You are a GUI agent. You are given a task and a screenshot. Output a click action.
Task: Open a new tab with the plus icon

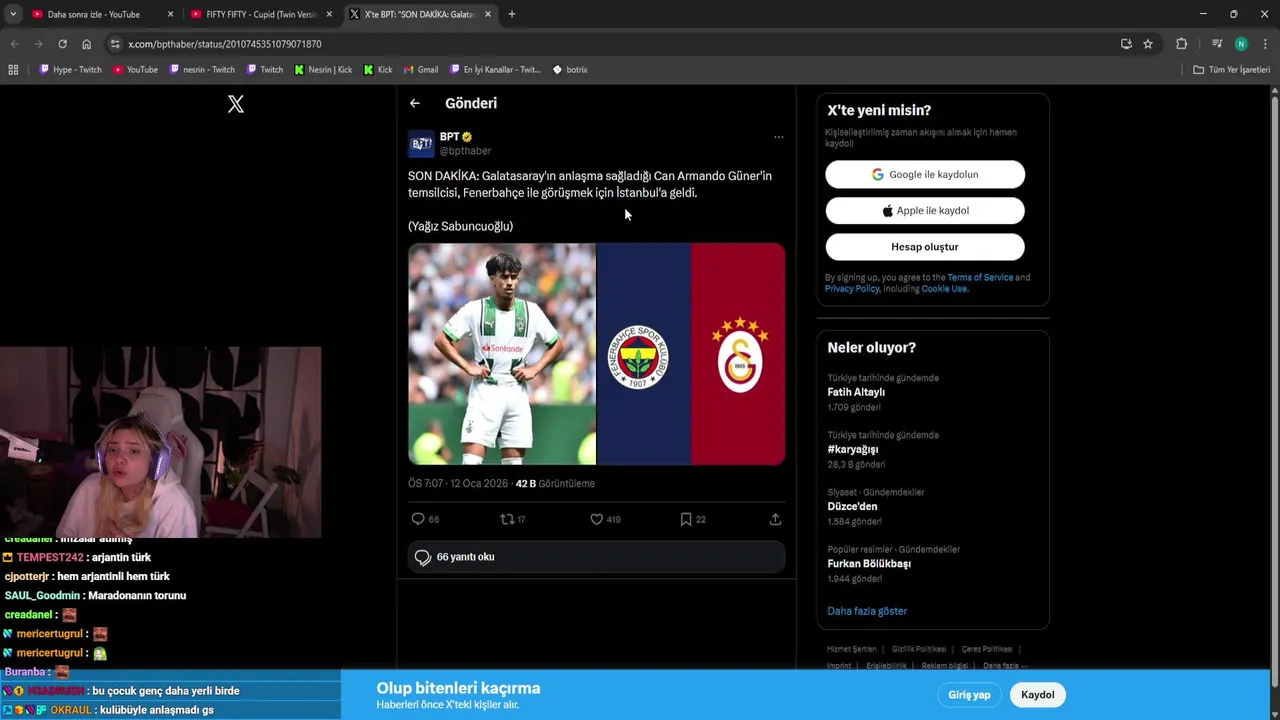point(512,14)
